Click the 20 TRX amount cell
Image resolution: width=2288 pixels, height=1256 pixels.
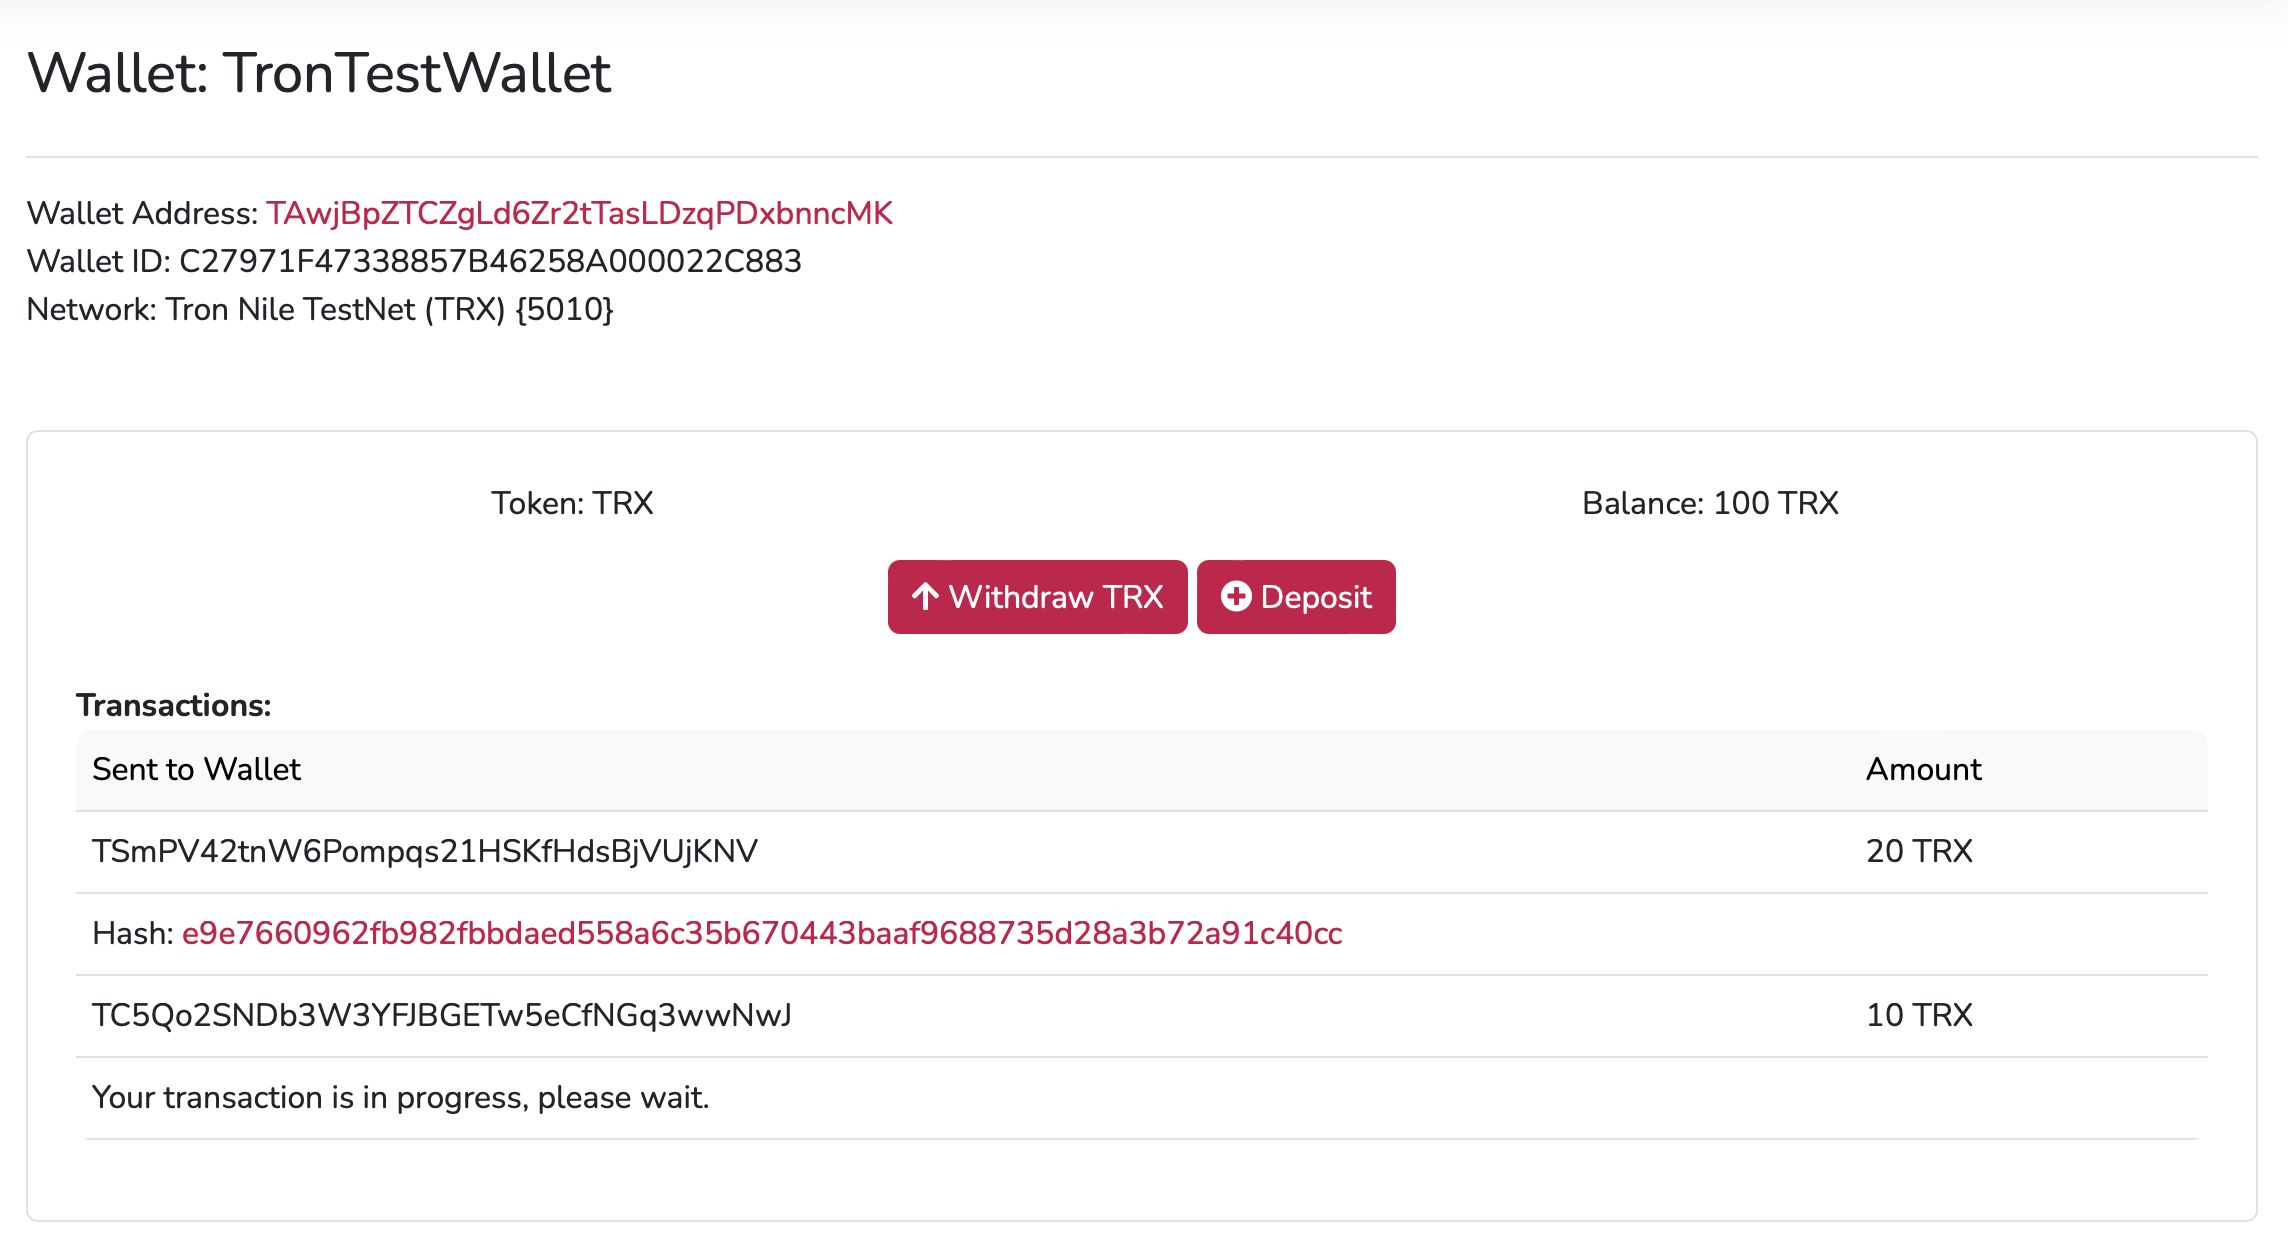tap(1919, 851)
